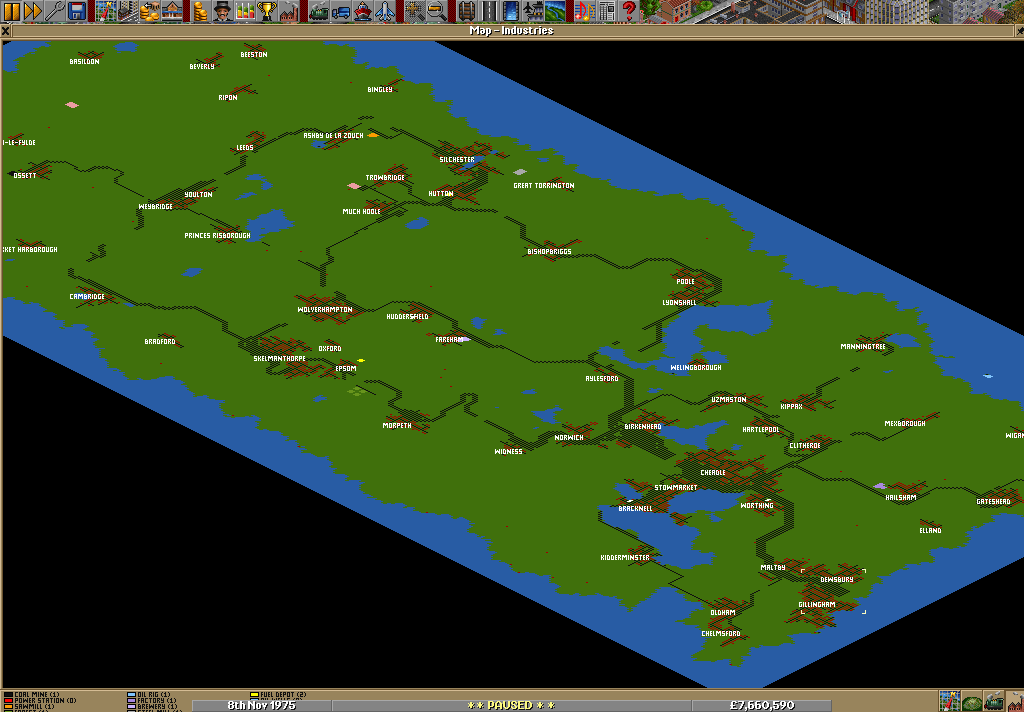
Task: Click the Kidderminster town label on map
Action: [625, 558]
